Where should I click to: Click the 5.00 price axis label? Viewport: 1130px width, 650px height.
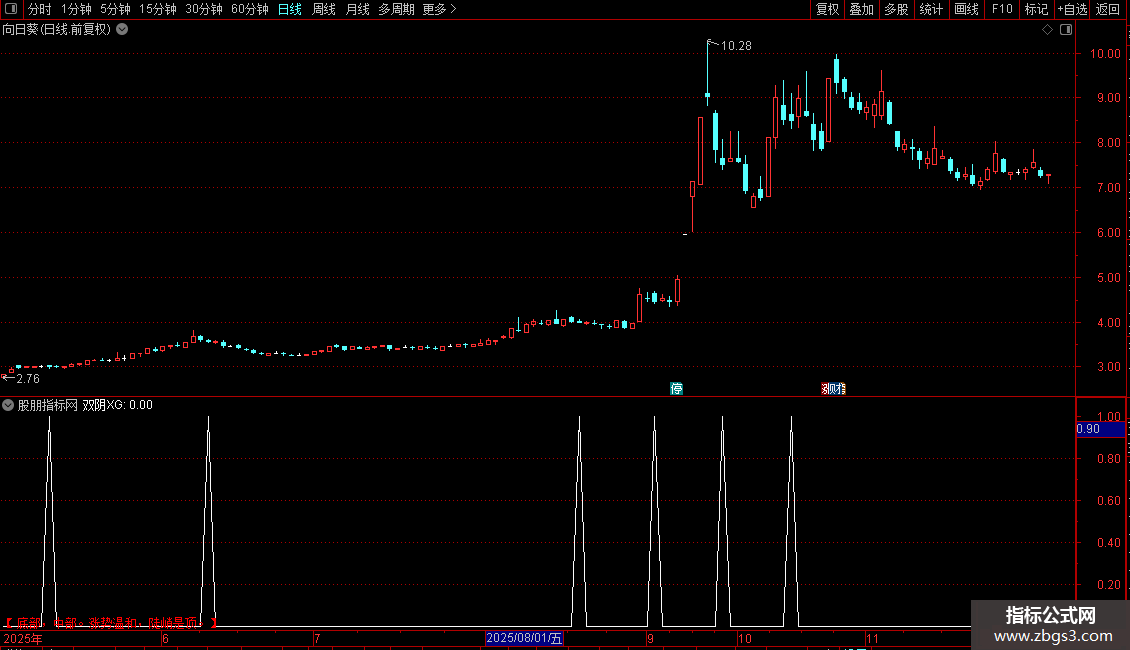click(x=1108, y=277)
